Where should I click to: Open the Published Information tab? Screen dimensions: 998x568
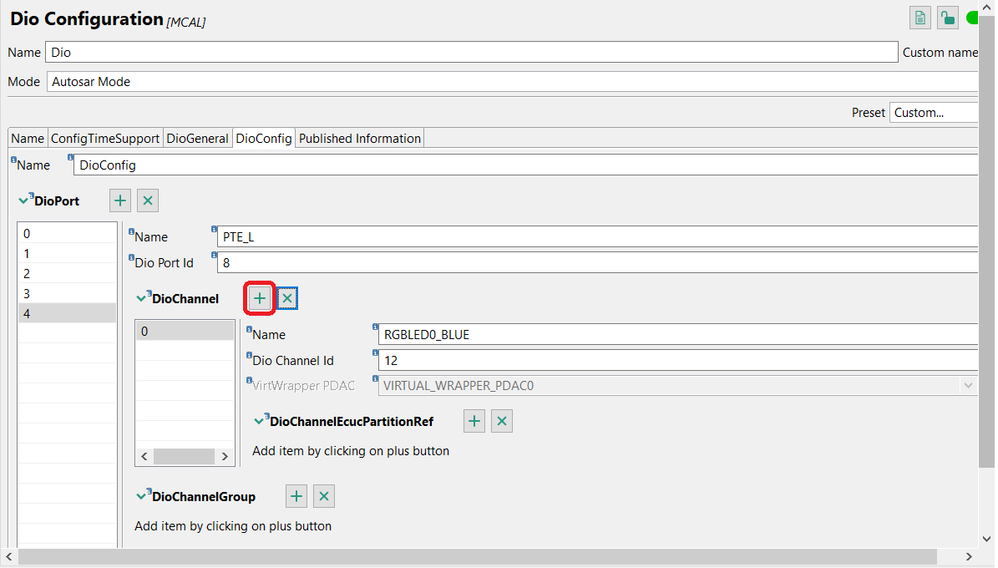[360, 138]
